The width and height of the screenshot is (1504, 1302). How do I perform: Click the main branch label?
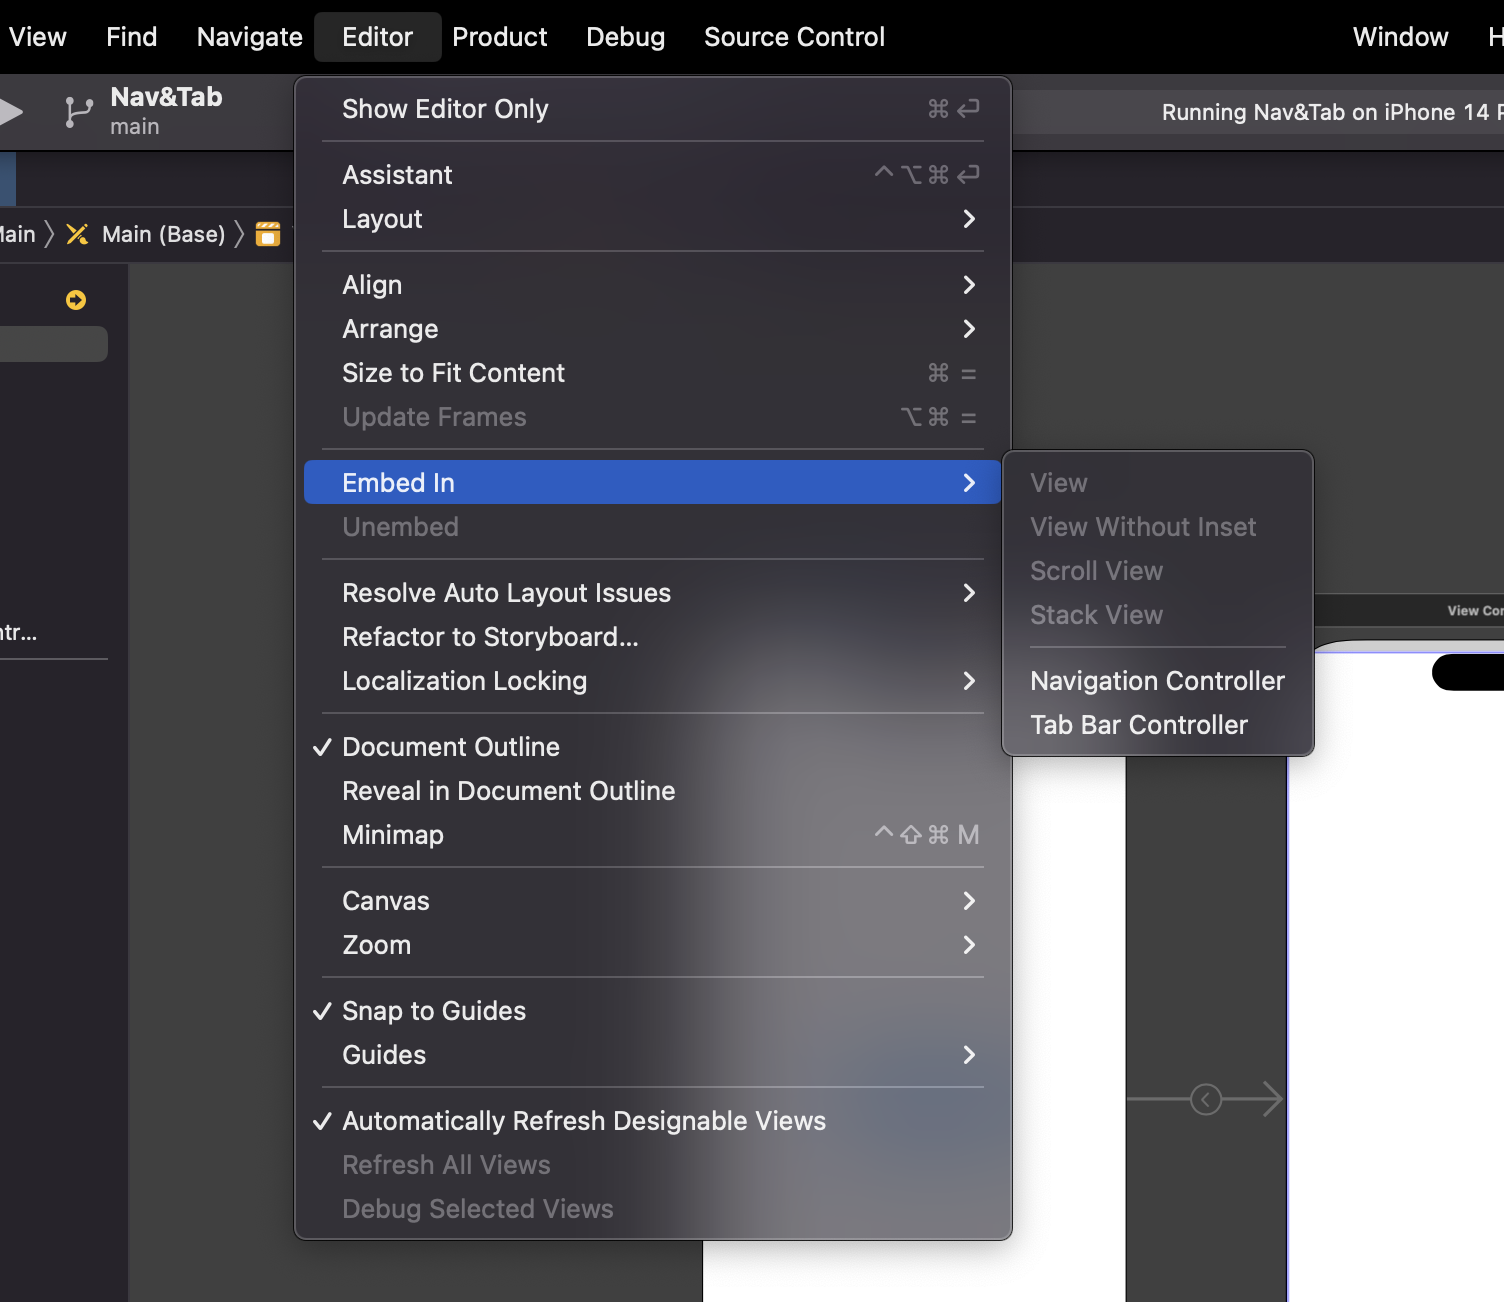tap(134, 127)
